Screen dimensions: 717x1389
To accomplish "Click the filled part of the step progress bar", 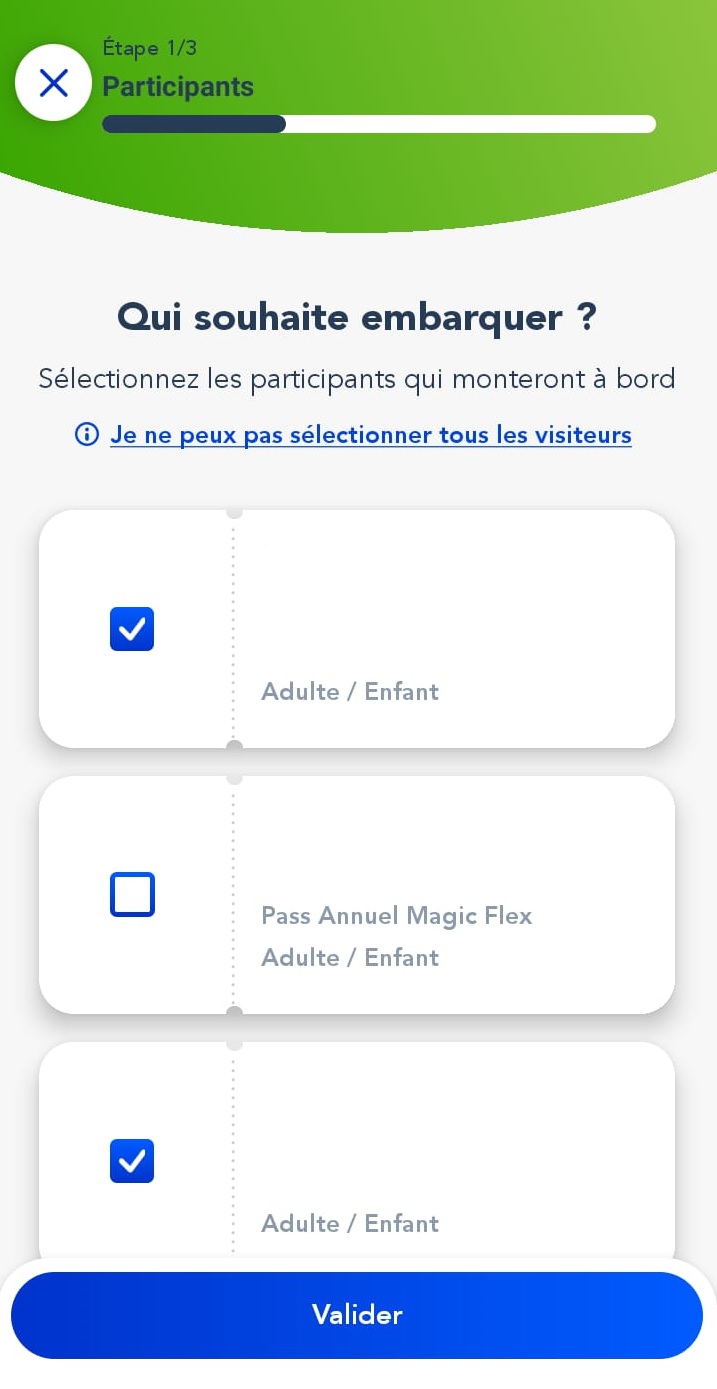I will tap(194, 124).
